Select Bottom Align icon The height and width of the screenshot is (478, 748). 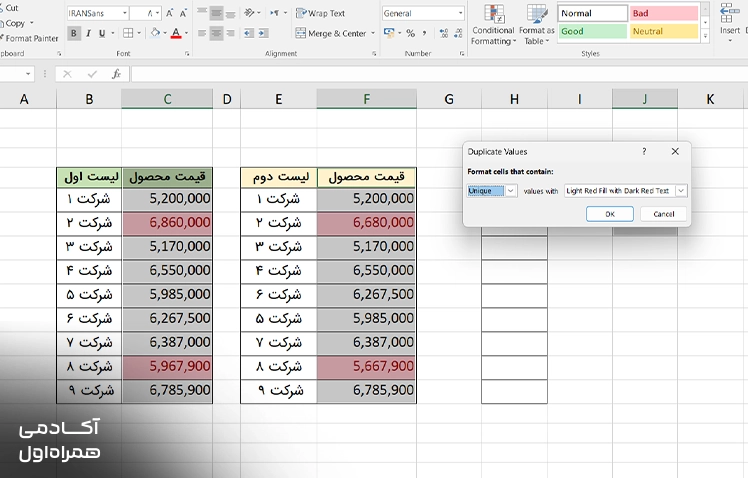[230, 13]
